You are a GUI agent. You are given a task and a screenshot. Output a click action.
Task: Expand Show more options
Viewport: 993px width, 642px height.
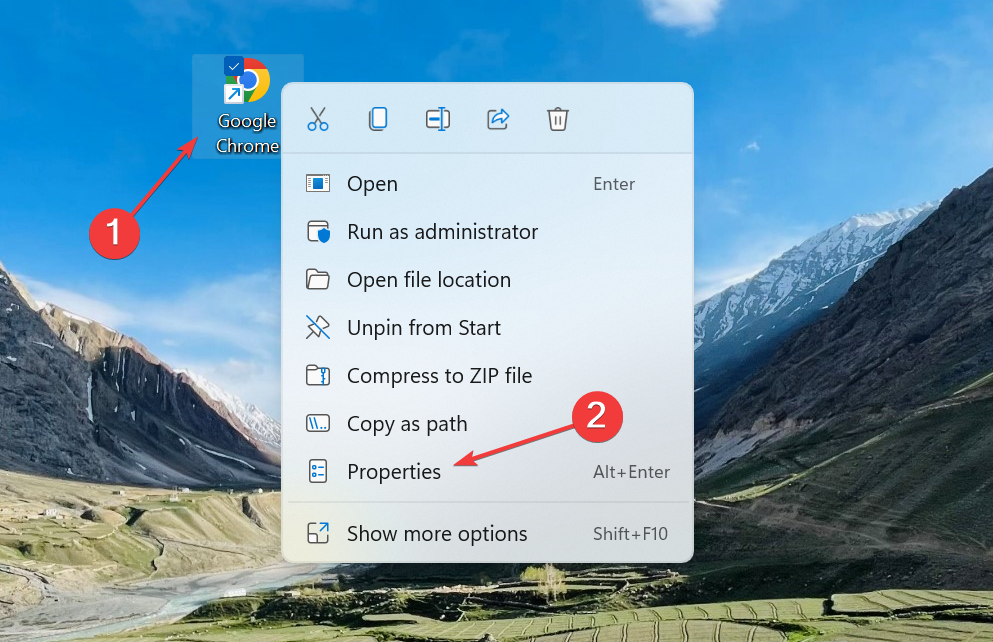tap(487, 534)
